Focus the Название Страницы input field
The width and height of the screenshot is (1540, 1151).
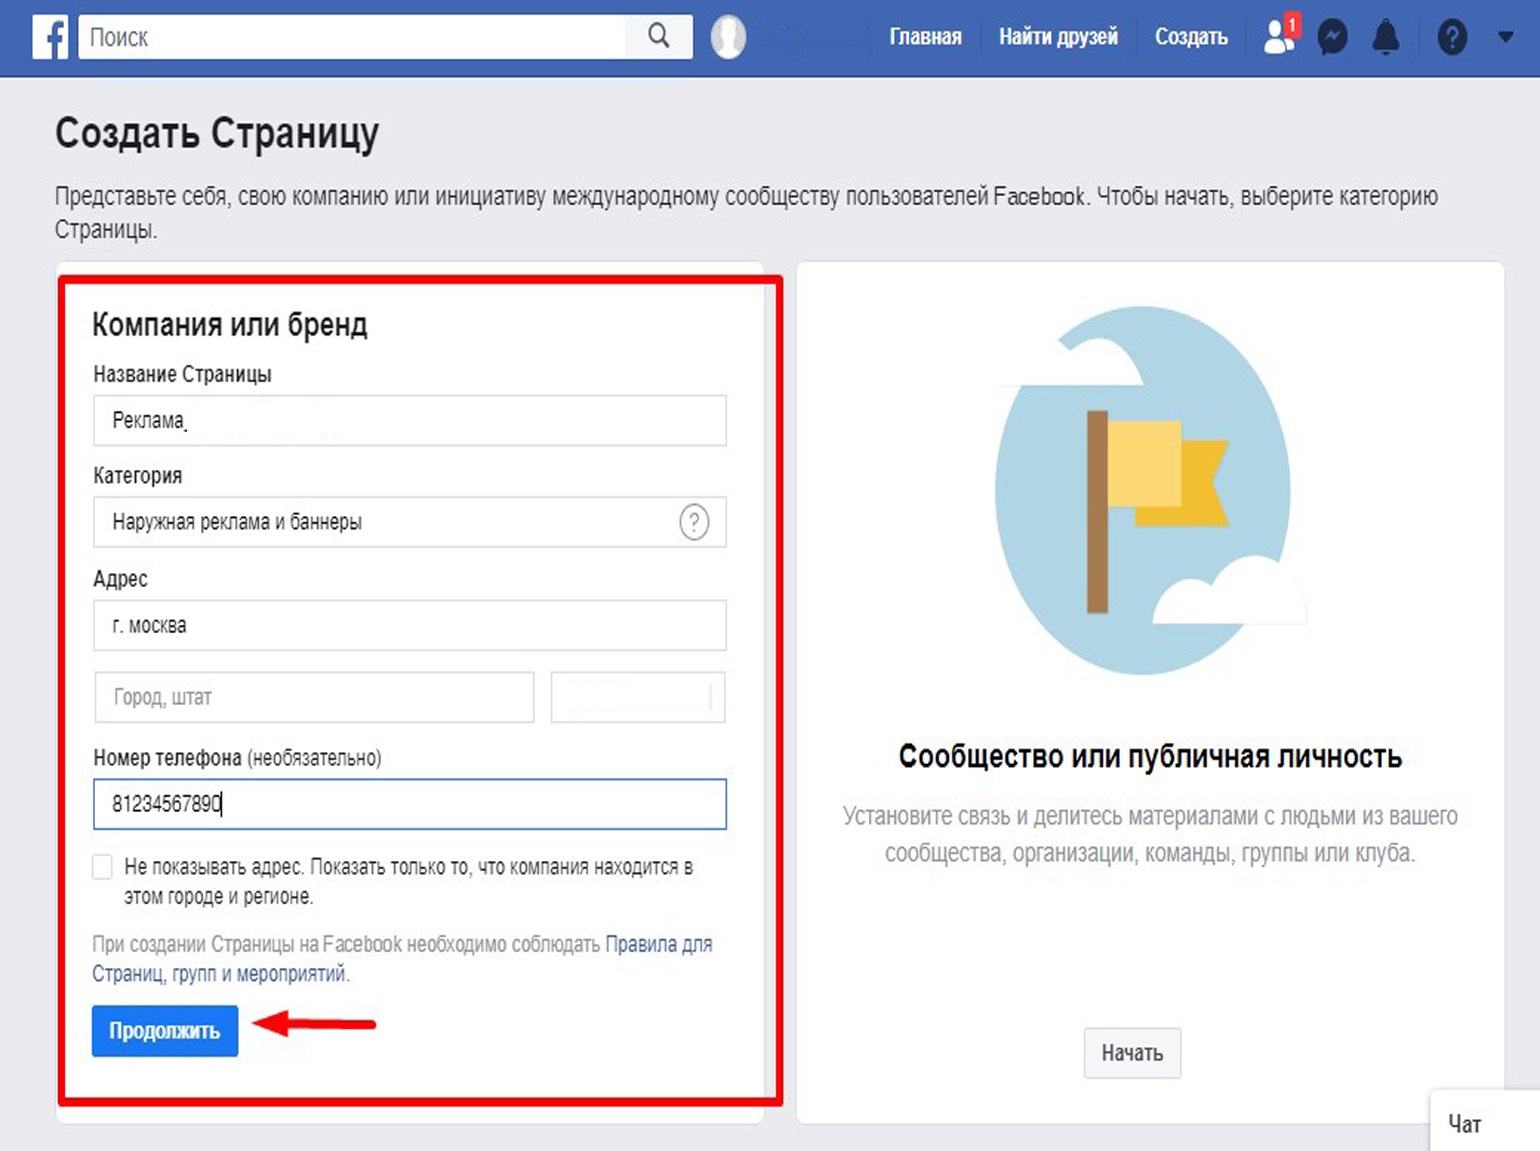(x=409, y=421)
